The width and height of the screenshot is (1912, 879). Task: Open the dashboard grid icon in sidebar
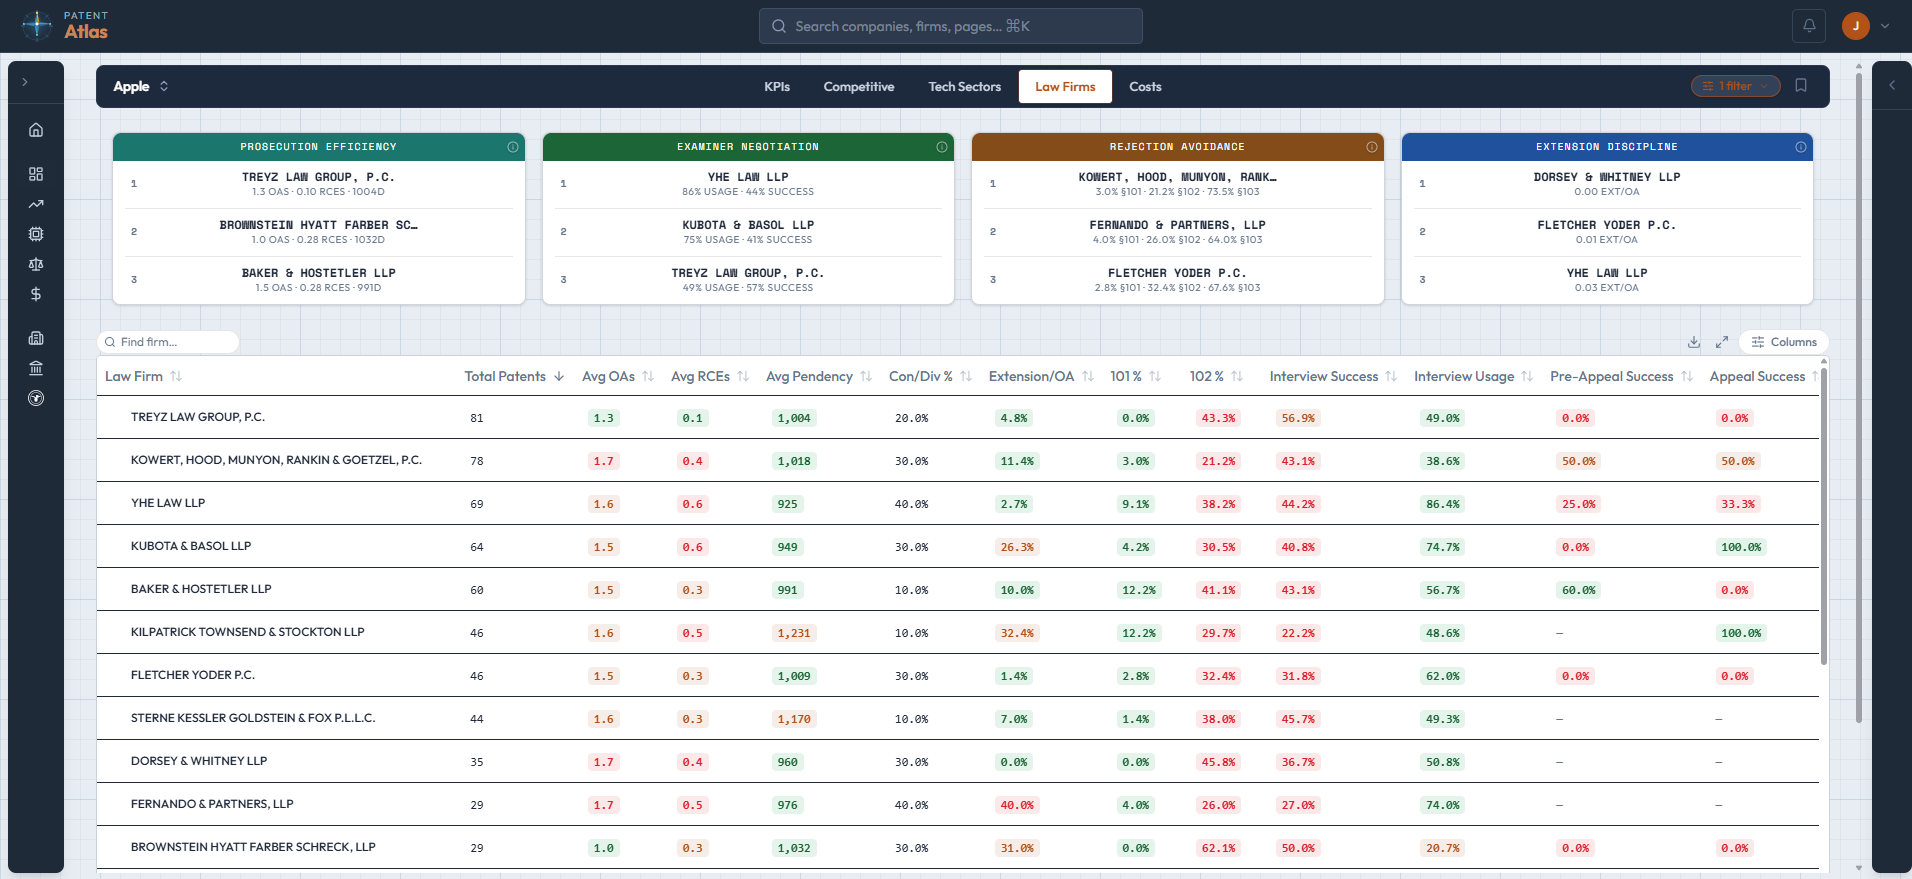36,174
